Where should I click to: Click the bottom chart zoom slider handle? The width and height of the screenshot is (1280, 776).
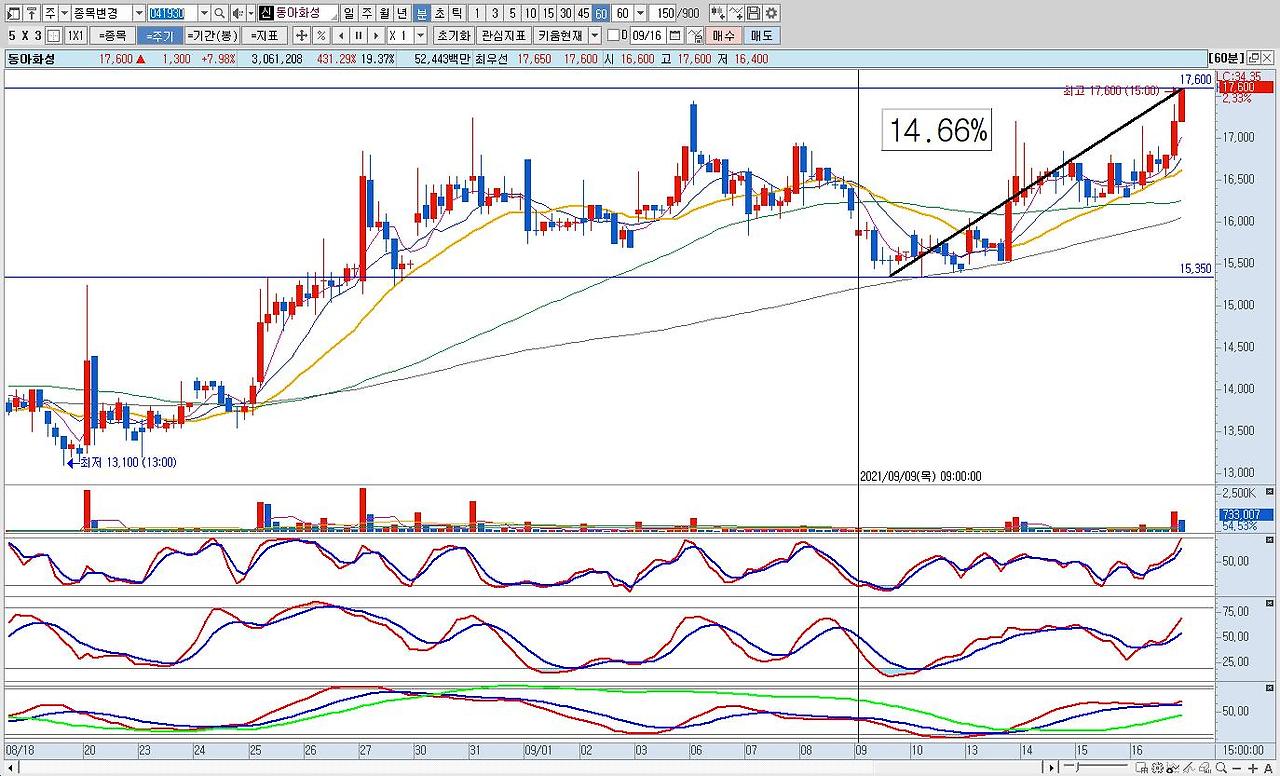click(x=1077, y=768)
